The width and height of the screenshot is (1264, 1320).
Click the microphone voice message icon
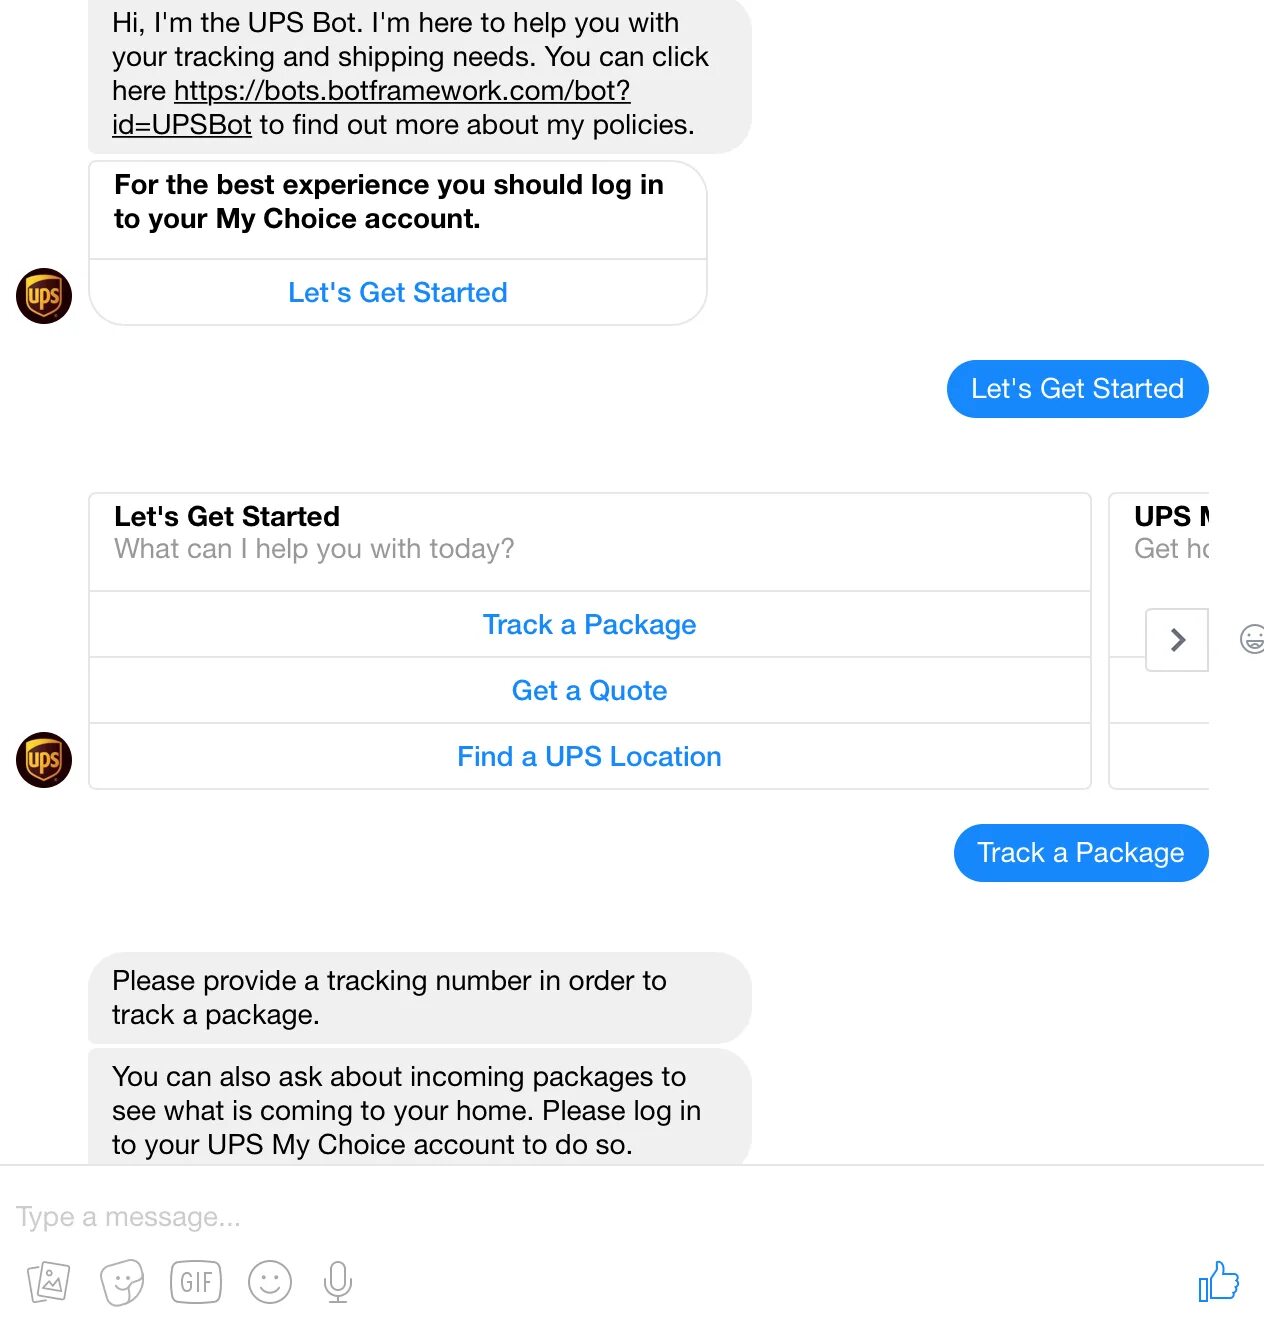tap(338, 1282)
